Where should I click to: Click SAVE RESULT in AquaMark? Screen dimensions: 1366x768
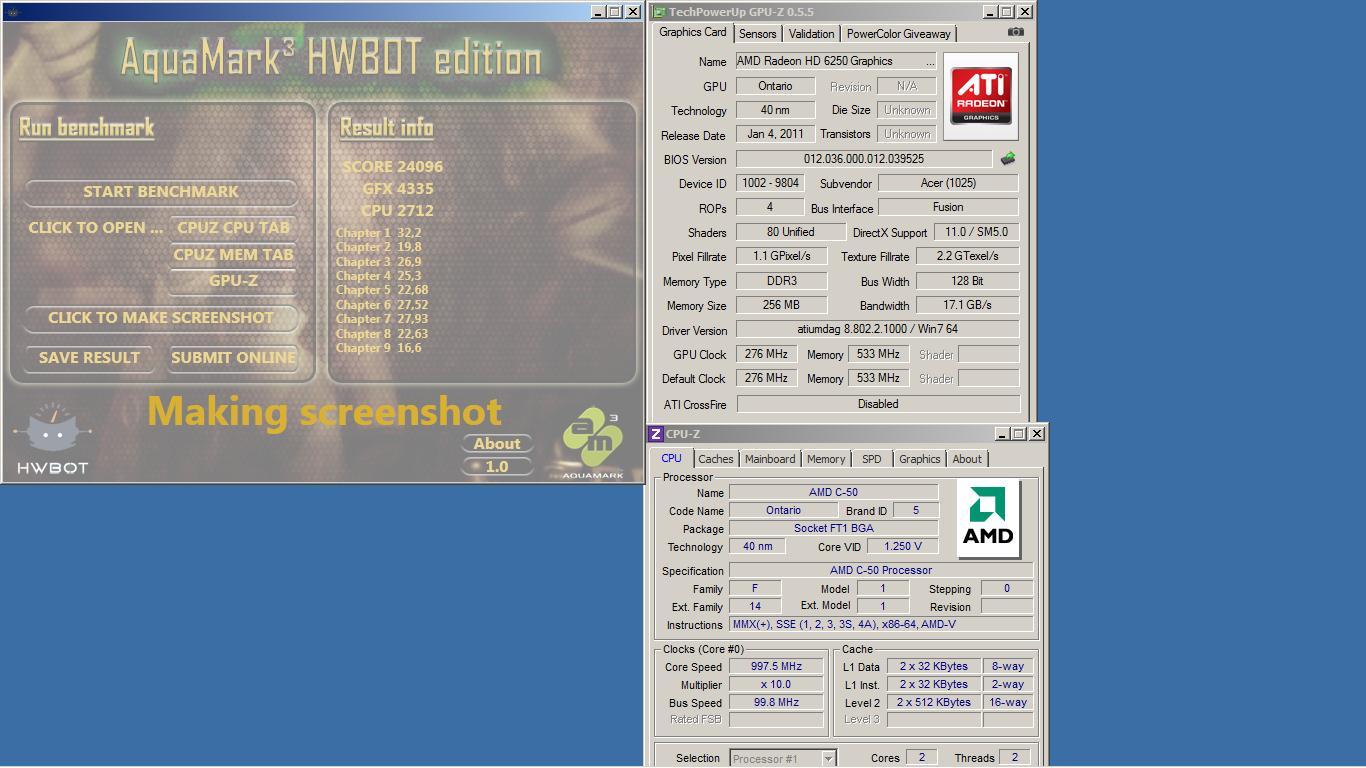89,357
